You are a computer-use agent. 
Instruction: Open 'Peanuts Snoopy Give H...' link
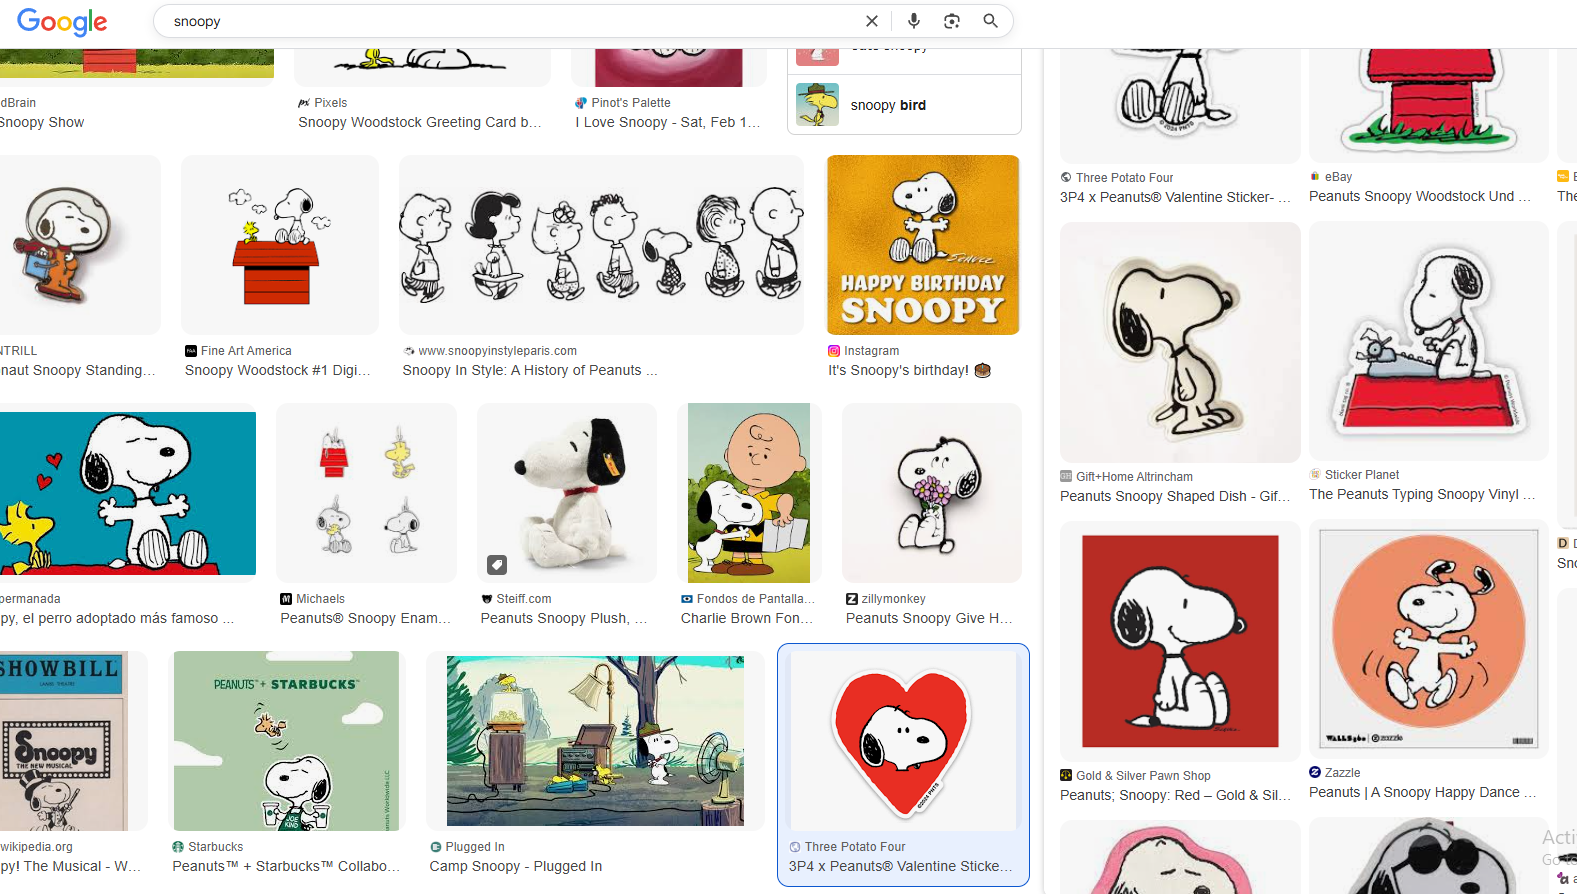(x=929, y=619)
